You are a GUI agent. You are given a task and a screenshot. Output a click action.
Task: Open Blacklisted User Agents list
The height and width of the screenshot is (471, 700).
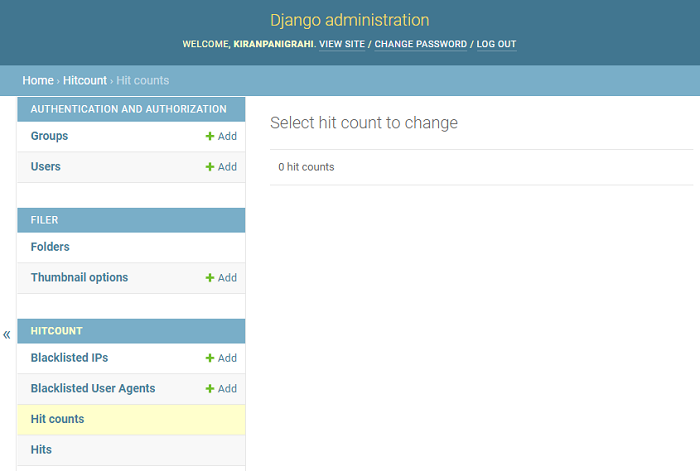tap(93, 388)
